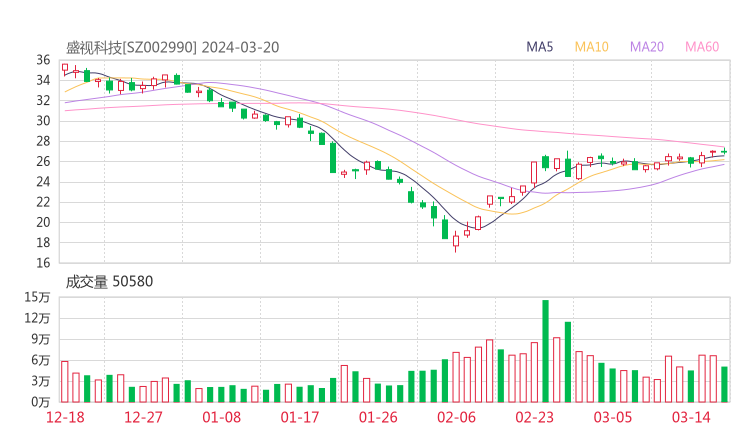The height and width of the screenshot is (440, 740).
Task: Click the price axis value 36
Action: click(x=43, y=60)
